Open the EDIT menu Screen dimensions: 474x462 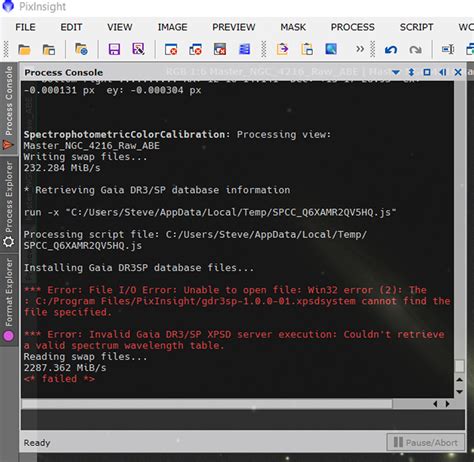[x=71, y=27]
